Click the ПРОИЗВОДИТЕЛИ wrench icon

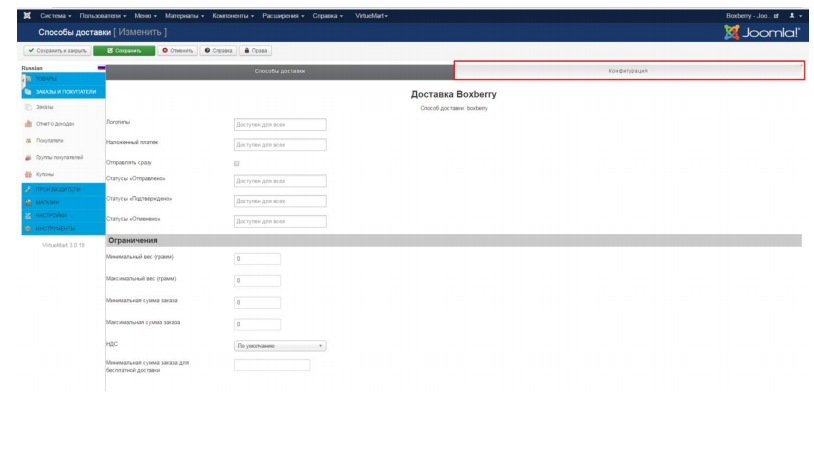point(28,189)
